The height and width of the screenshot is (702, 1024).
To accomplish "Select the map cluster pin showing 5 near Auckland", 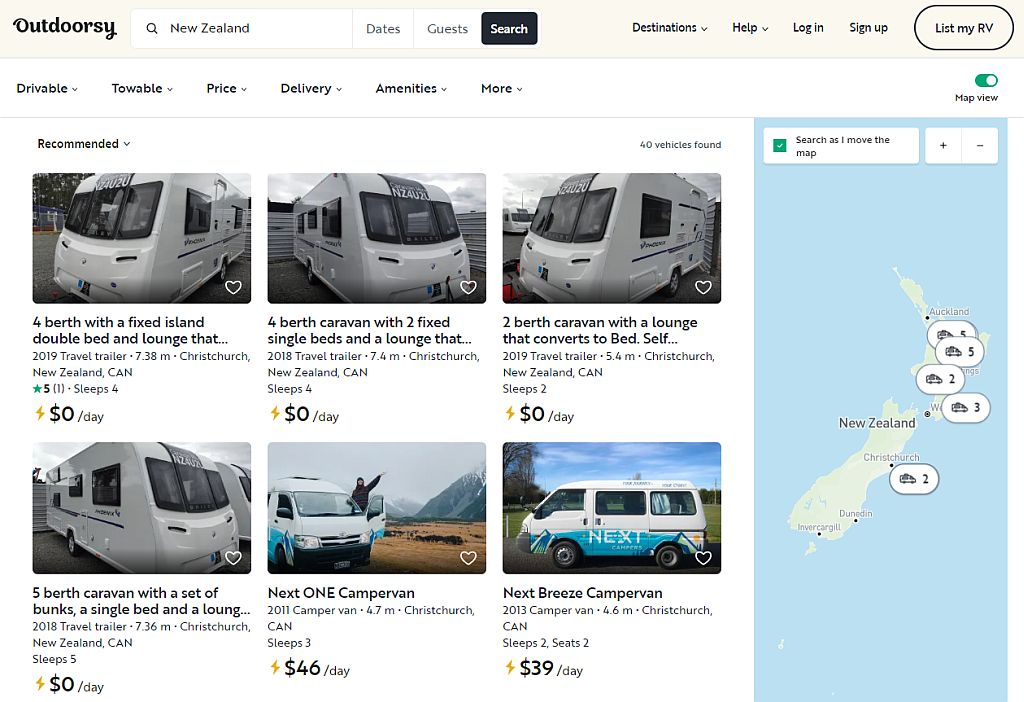I will 951,335.
